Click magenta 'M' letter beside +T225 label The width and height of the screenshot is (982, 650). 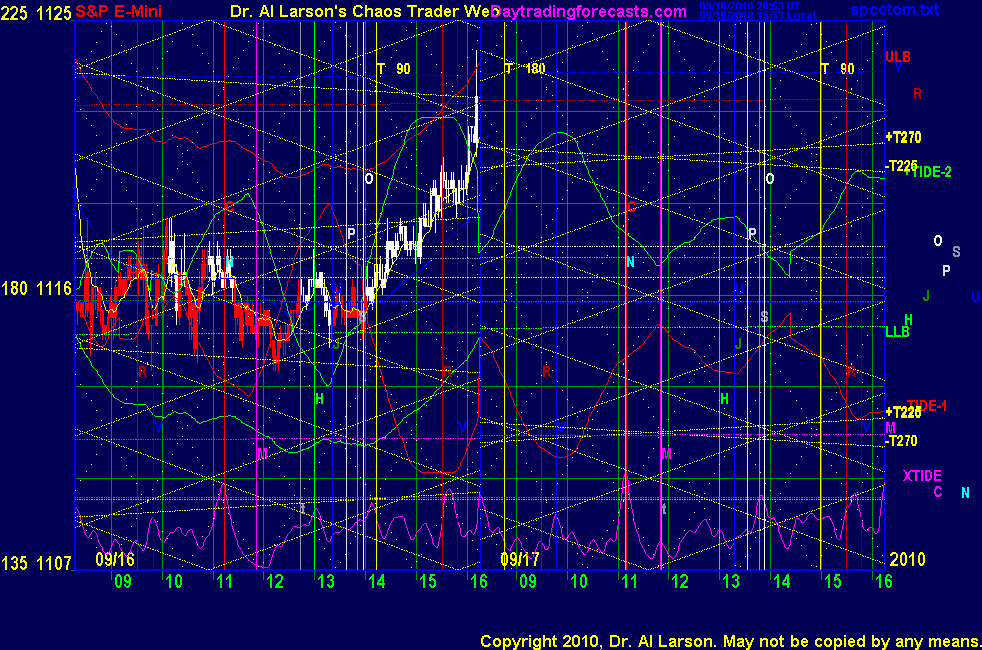[x=890, y=428]
